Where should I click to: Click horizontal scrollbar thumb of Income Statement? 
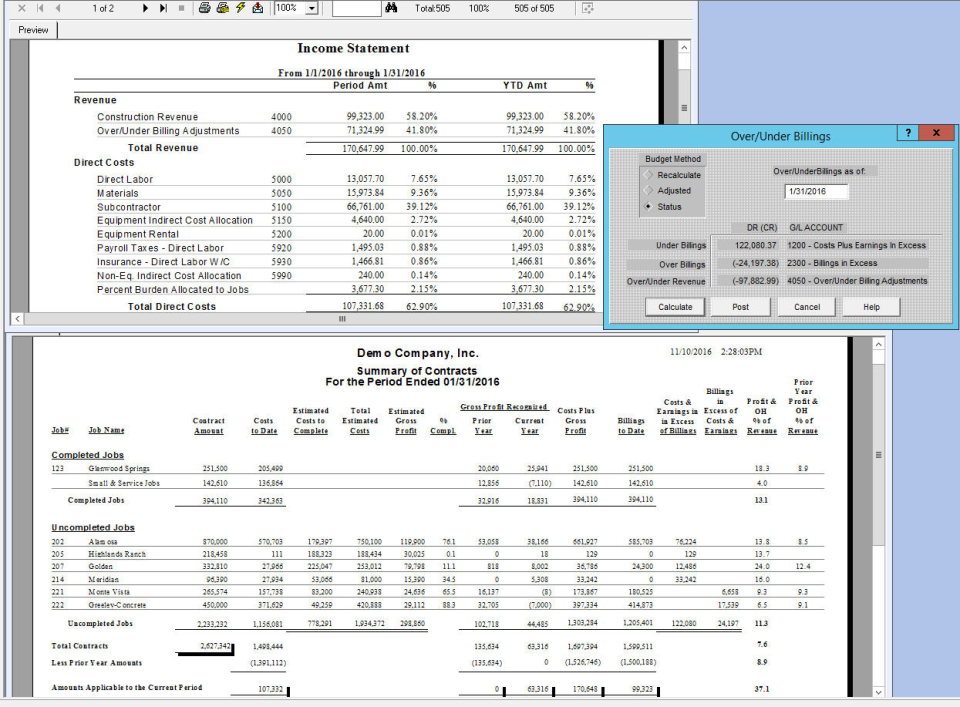click(342, 319)
